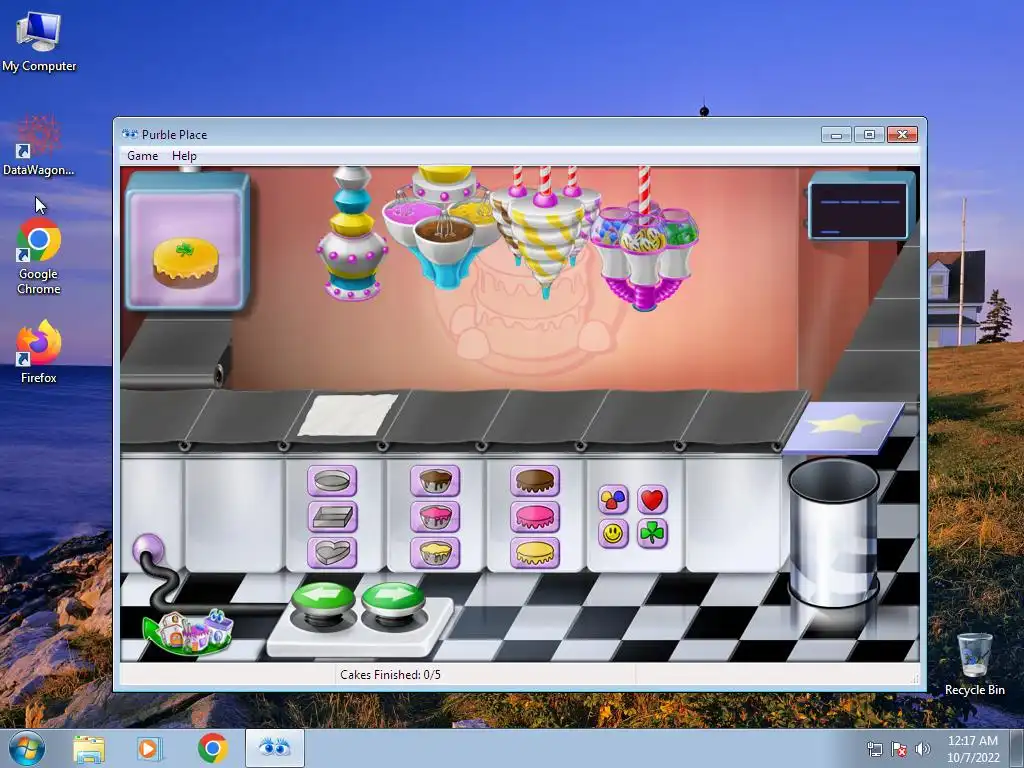This screenshot has width=1024, height=768.
Task: Select Google Chrome desktop shortcut
Action: click(39, 257)
